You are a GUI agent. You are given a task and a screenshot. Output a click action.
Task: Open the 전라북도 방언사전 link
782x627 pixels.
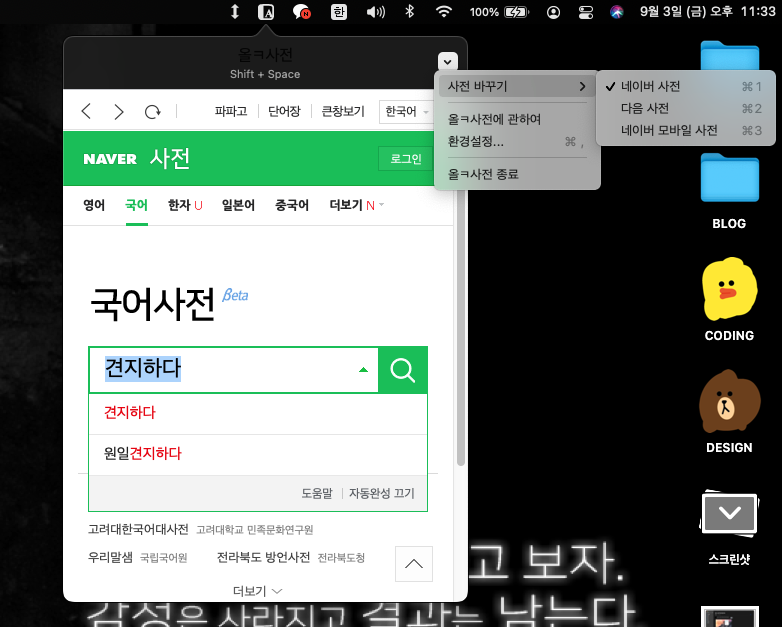pos(263,557)
